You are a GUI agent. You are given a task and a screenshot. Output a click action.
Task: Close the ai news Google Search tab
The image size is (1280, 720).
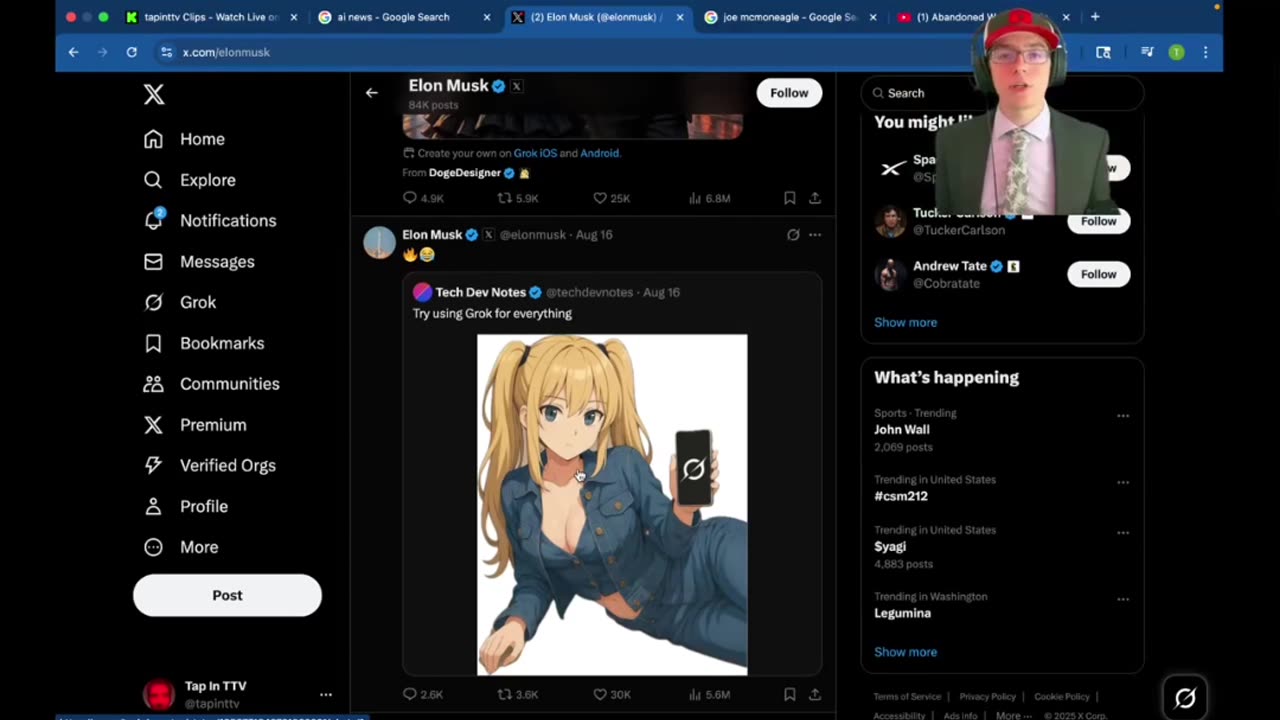pyautogui.click(x=487, y=17)
